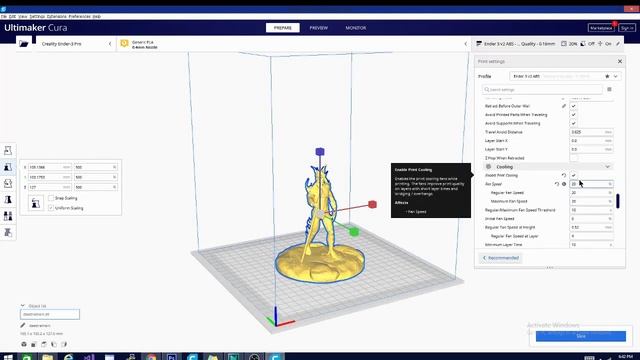Revert Enable Print Cooling with its undo arrow
The image size is (640, 360).
pos(564,176)
